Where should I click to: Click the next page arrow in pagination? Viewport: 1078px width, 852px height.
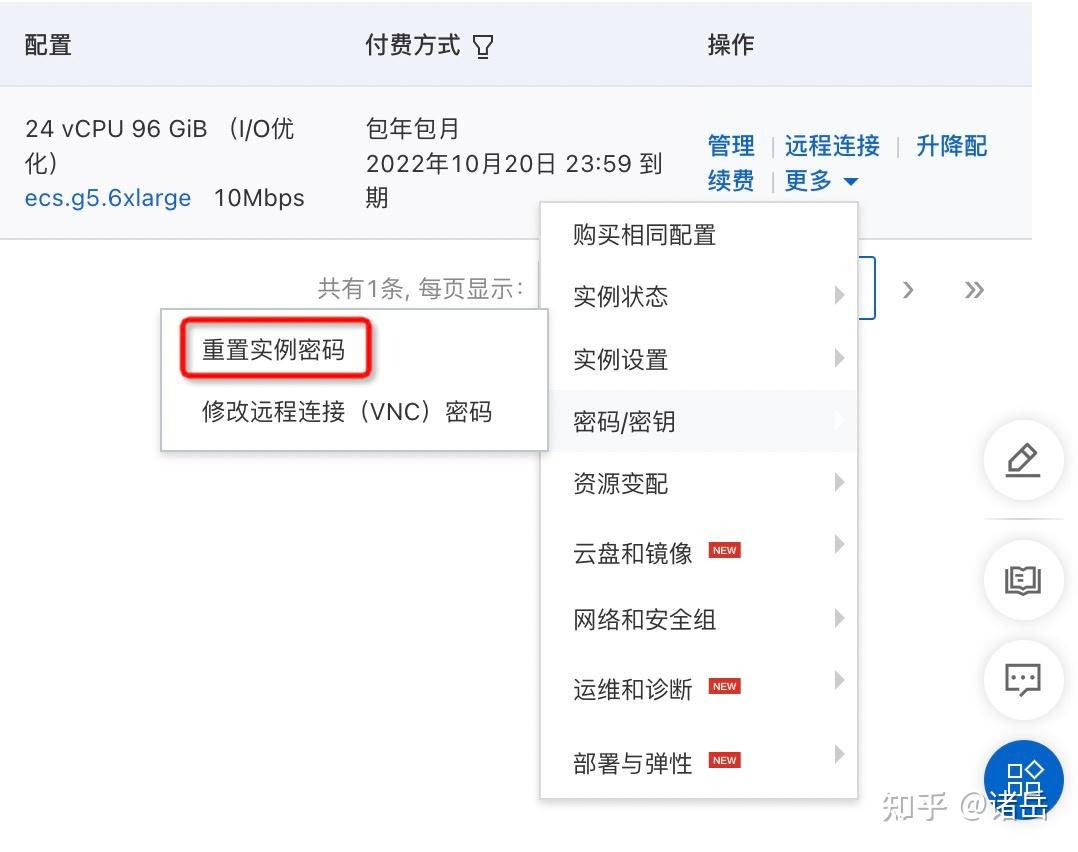tap(908, 290)
